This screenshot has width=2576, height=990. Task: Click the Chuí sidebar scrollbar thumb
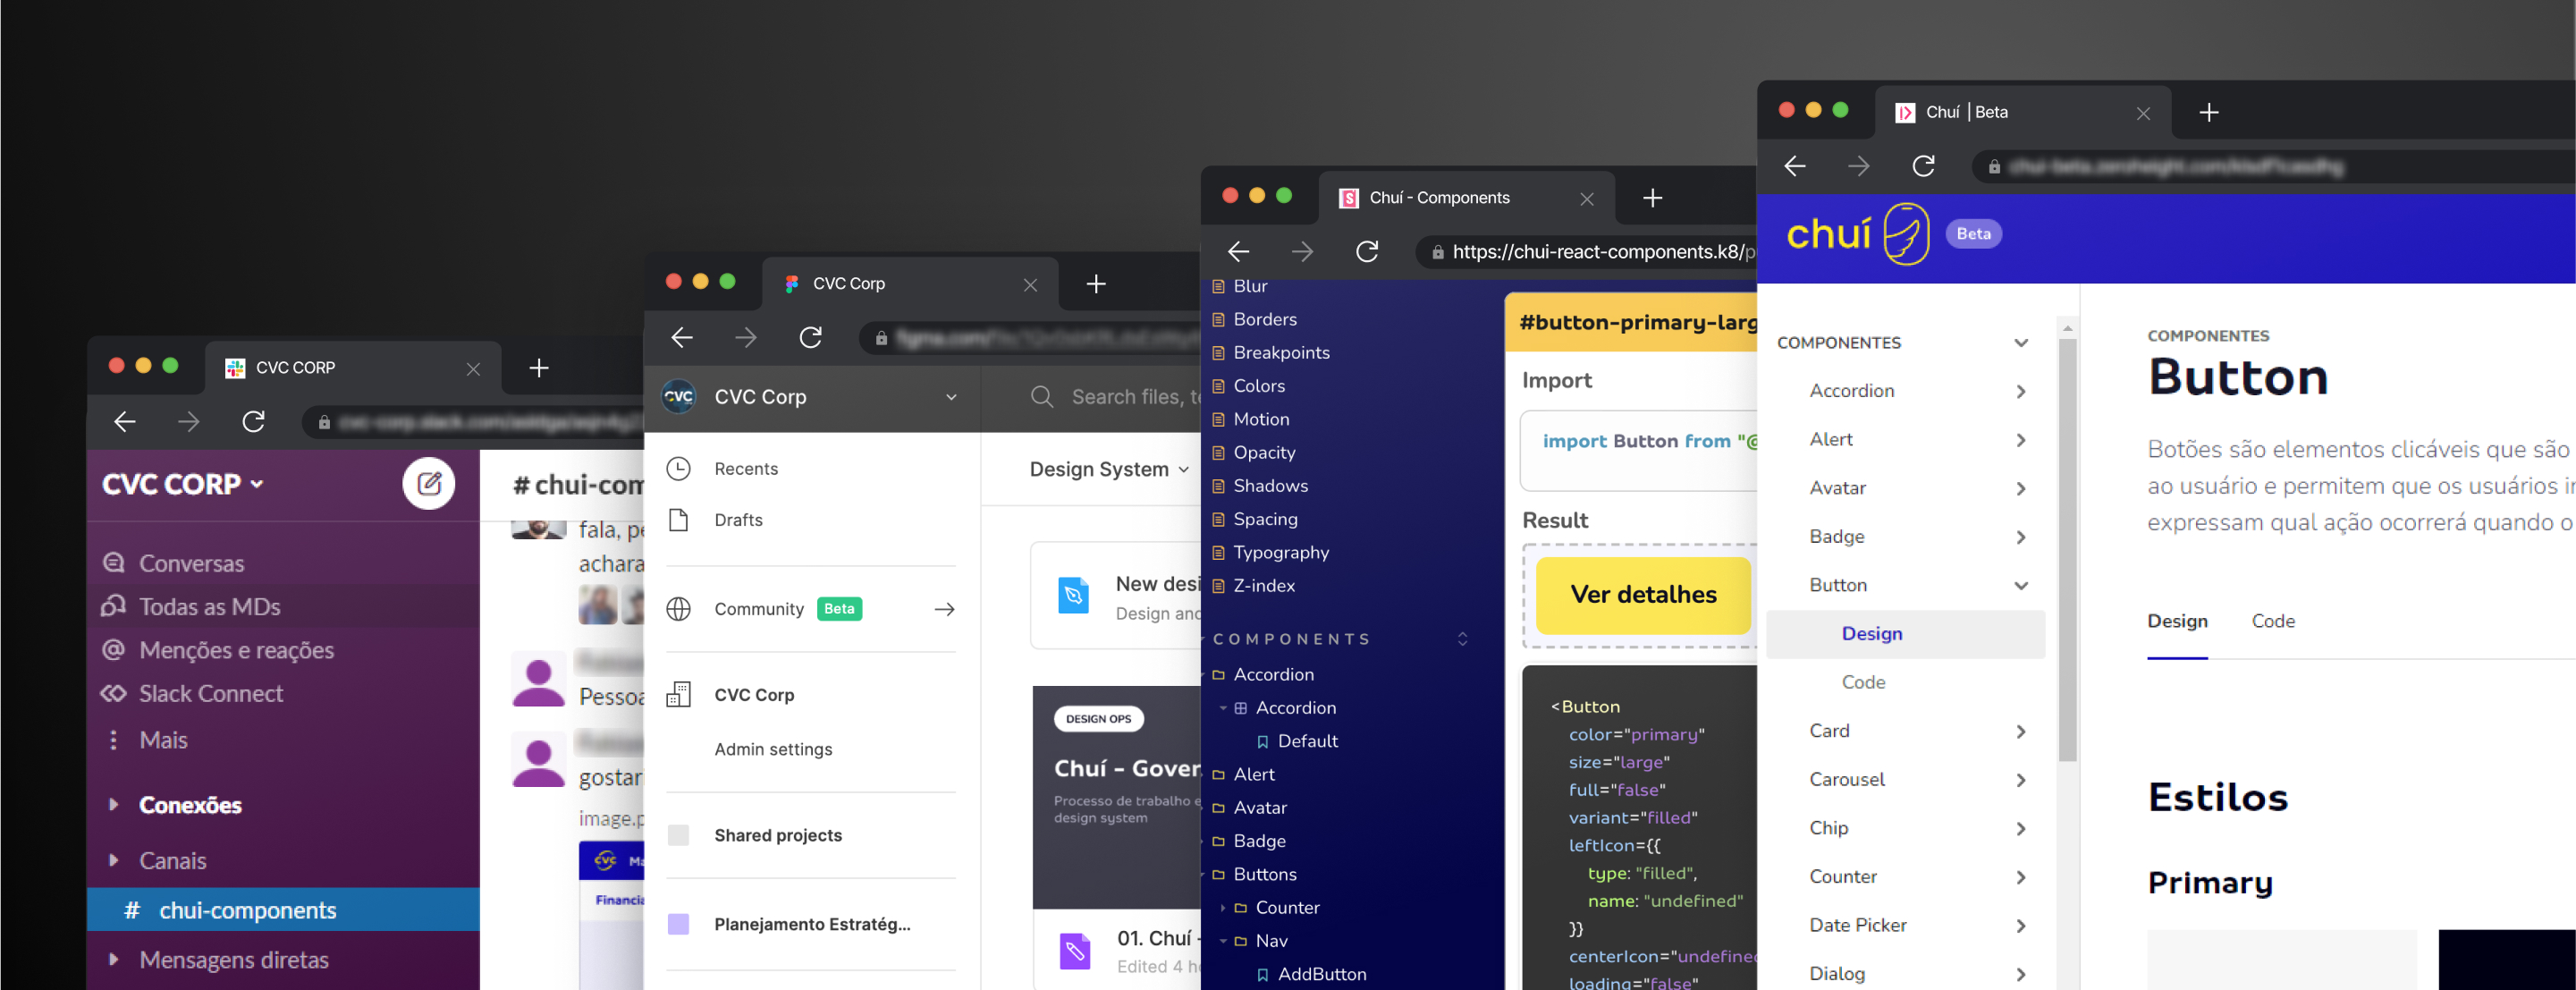click(2067, 550)
